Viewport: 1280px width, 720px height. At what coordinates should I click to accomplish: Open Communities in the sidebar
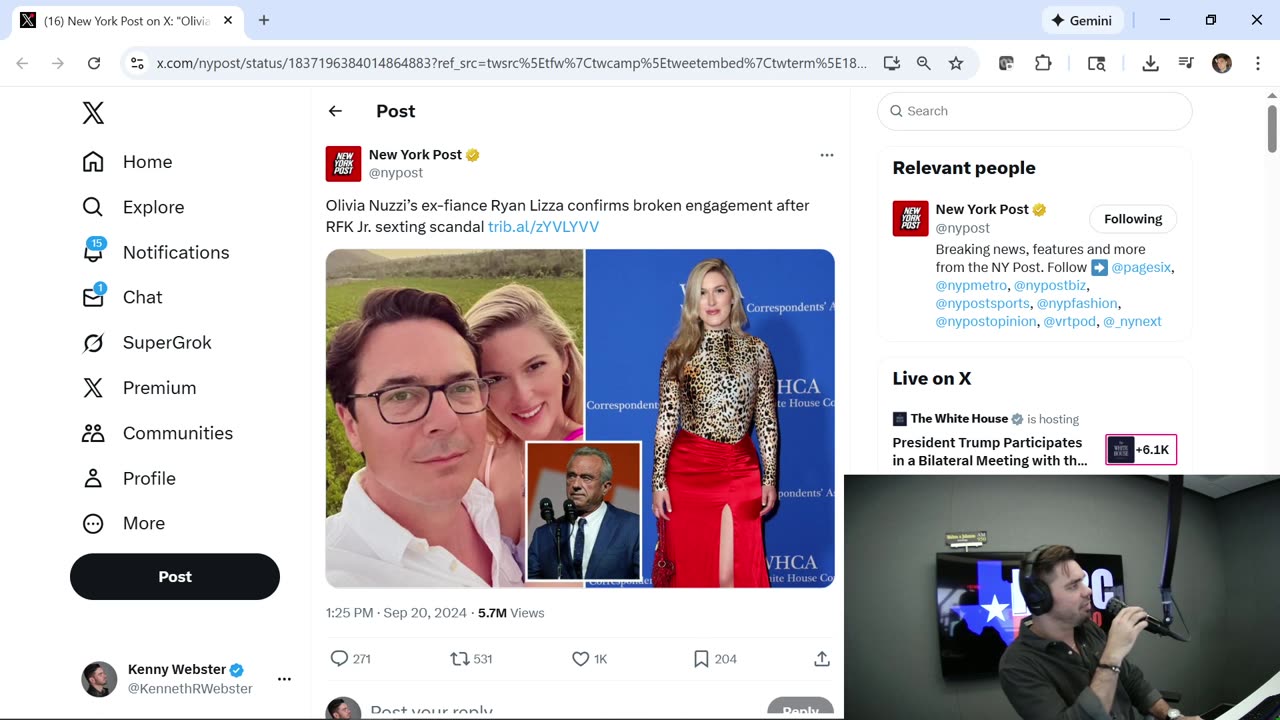(x=157, y=433)
